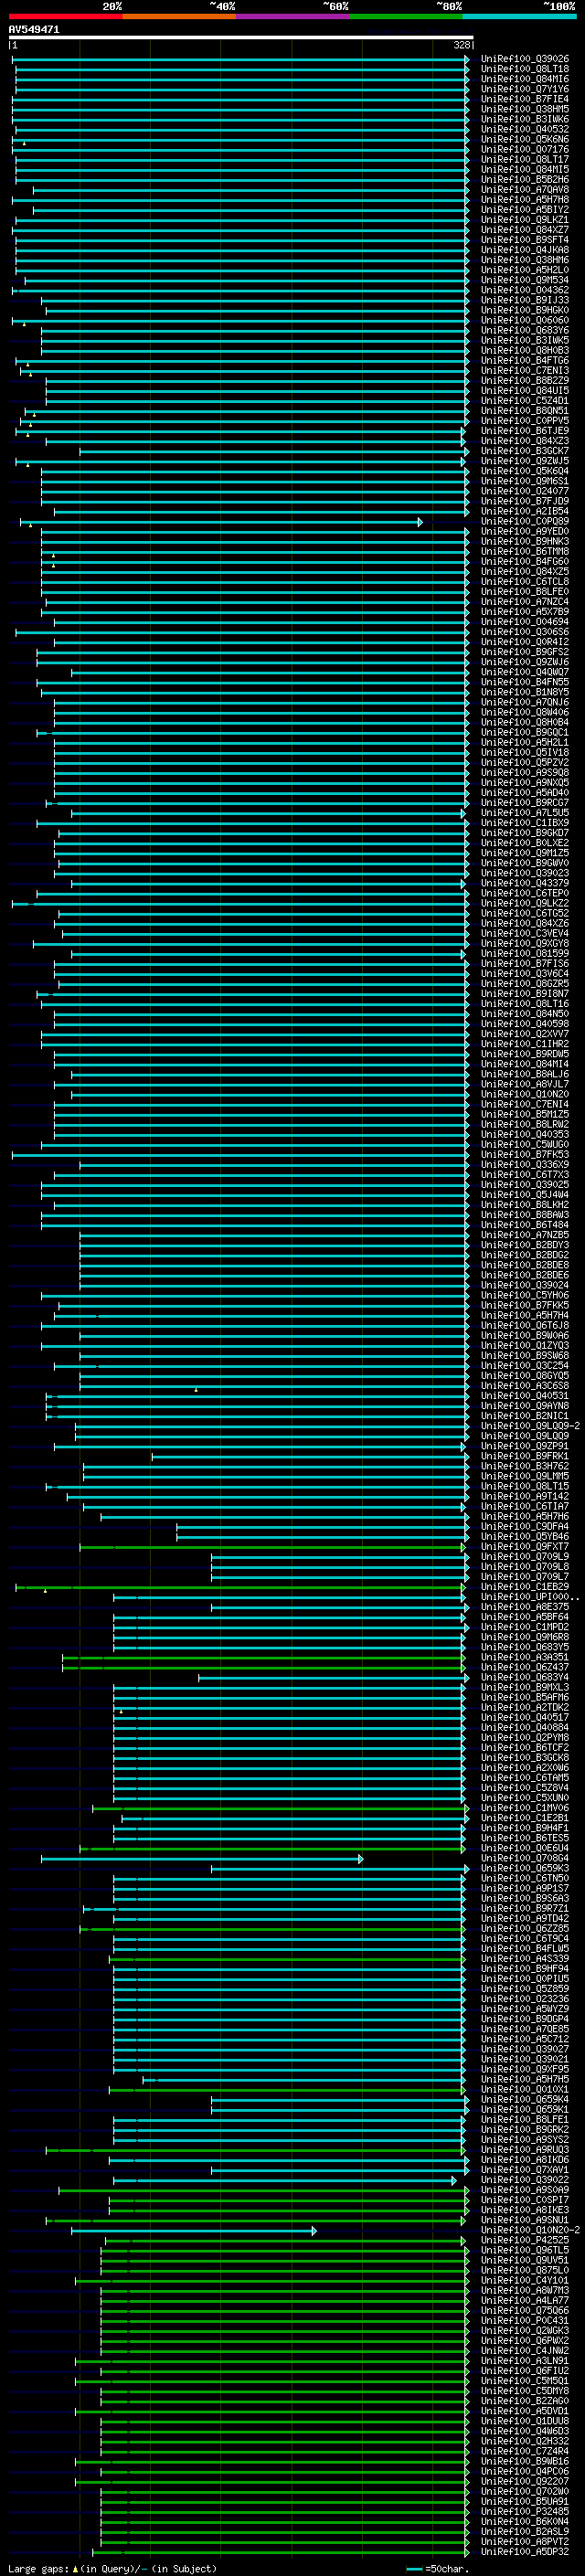Select the UniRef100_P0C431 label

(x=525, y=2320)
